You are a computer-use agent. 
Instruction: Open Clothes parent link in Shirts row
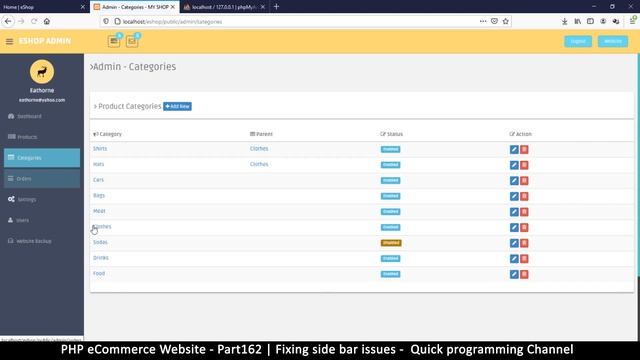click(x=259, y=149)
